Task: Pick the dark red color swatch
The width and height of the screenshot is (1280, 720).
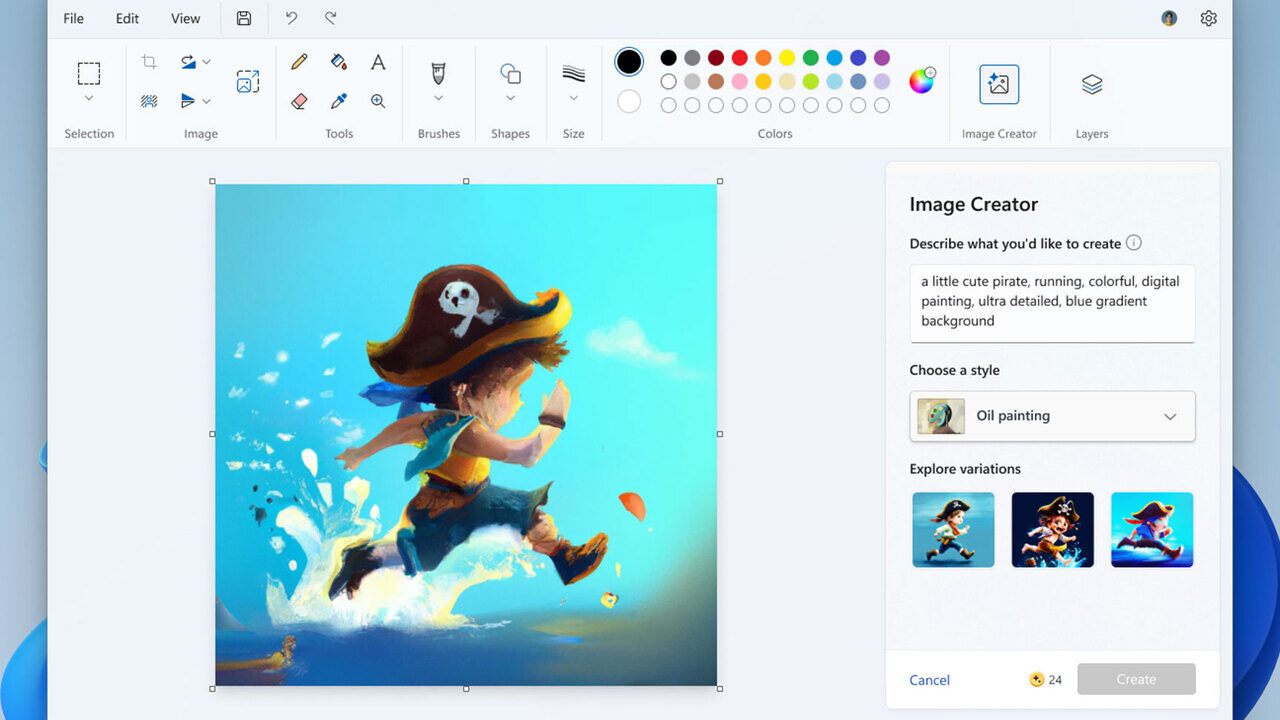Action: point(716,58)
